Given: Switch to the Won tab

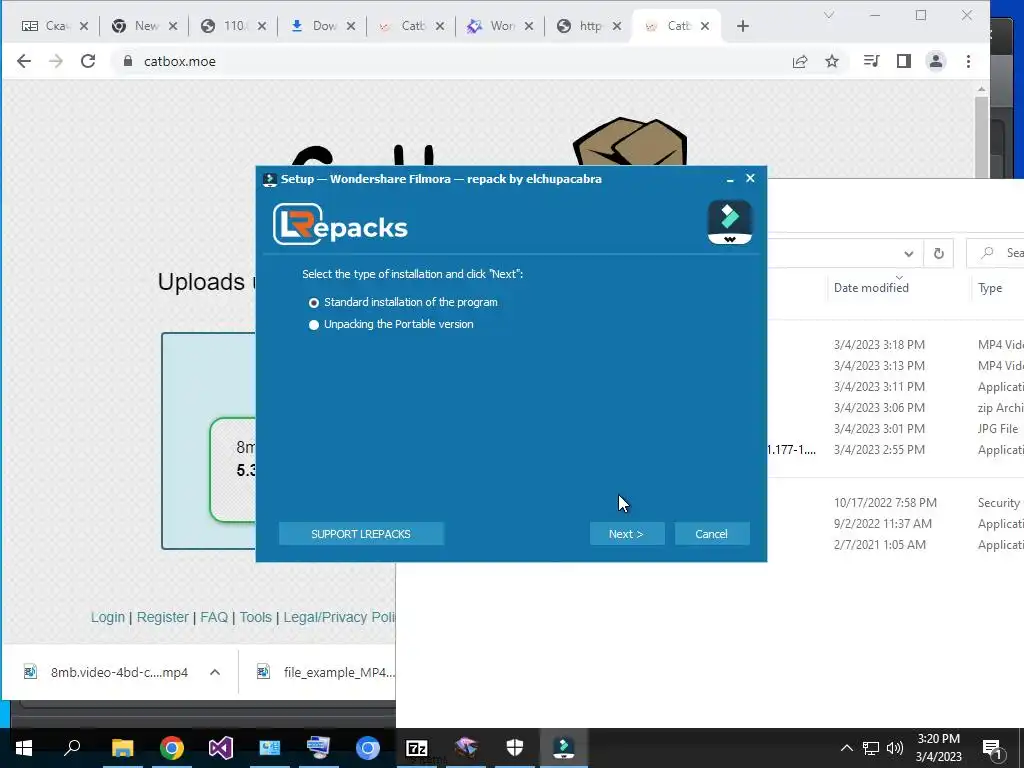Looking at the screenshot, I should (x=500, y=26).
